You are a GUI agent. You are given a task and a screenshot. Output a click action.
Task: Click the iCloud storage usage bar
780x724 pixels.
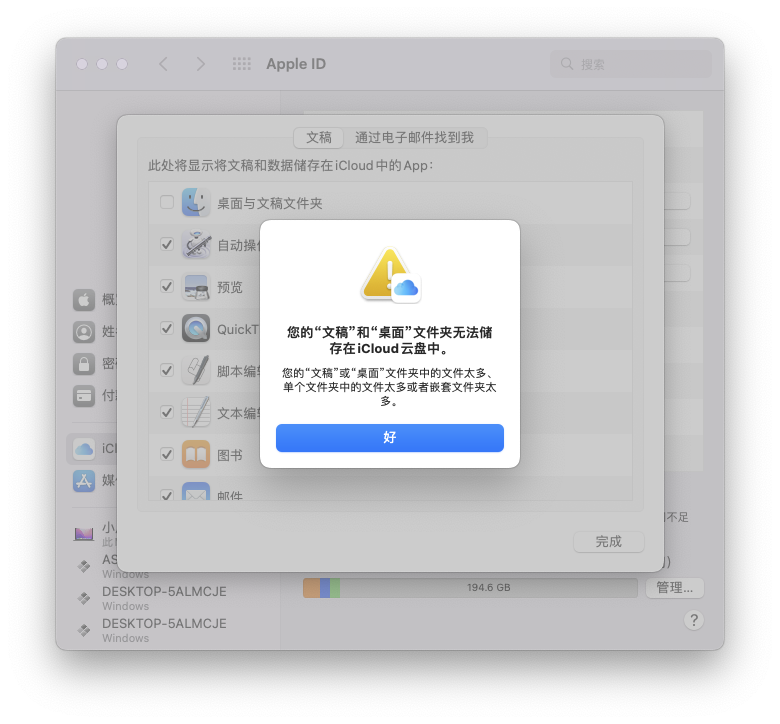(x=470, y=588)
